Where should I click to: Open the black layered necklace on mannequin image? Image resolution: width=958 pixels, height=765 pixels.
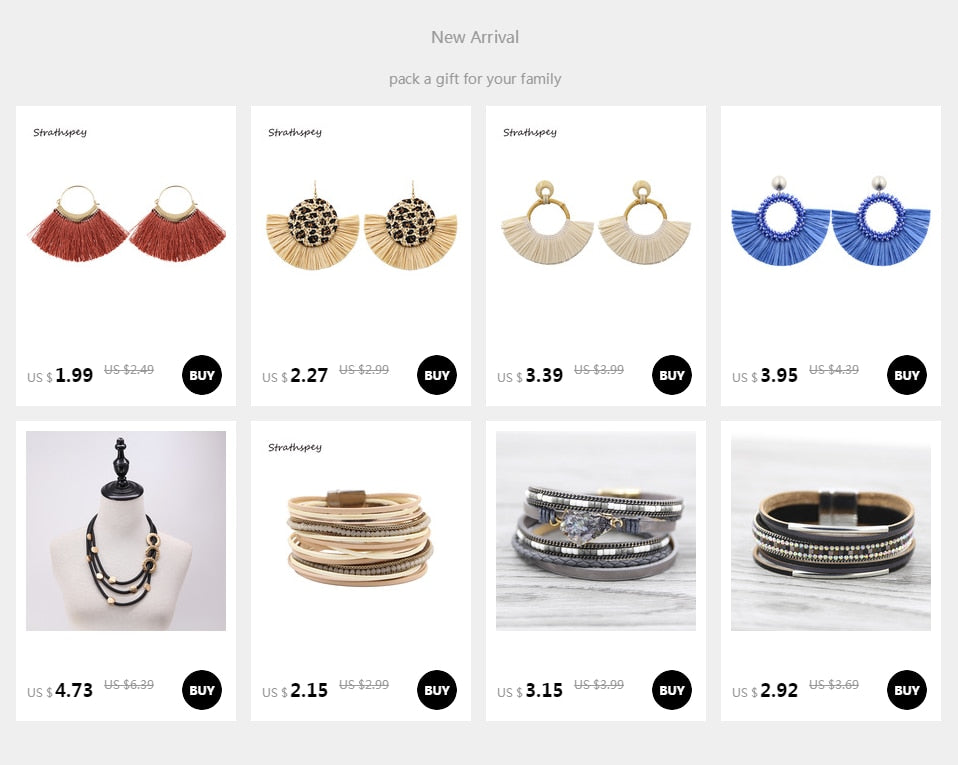[x=126, y=531]
